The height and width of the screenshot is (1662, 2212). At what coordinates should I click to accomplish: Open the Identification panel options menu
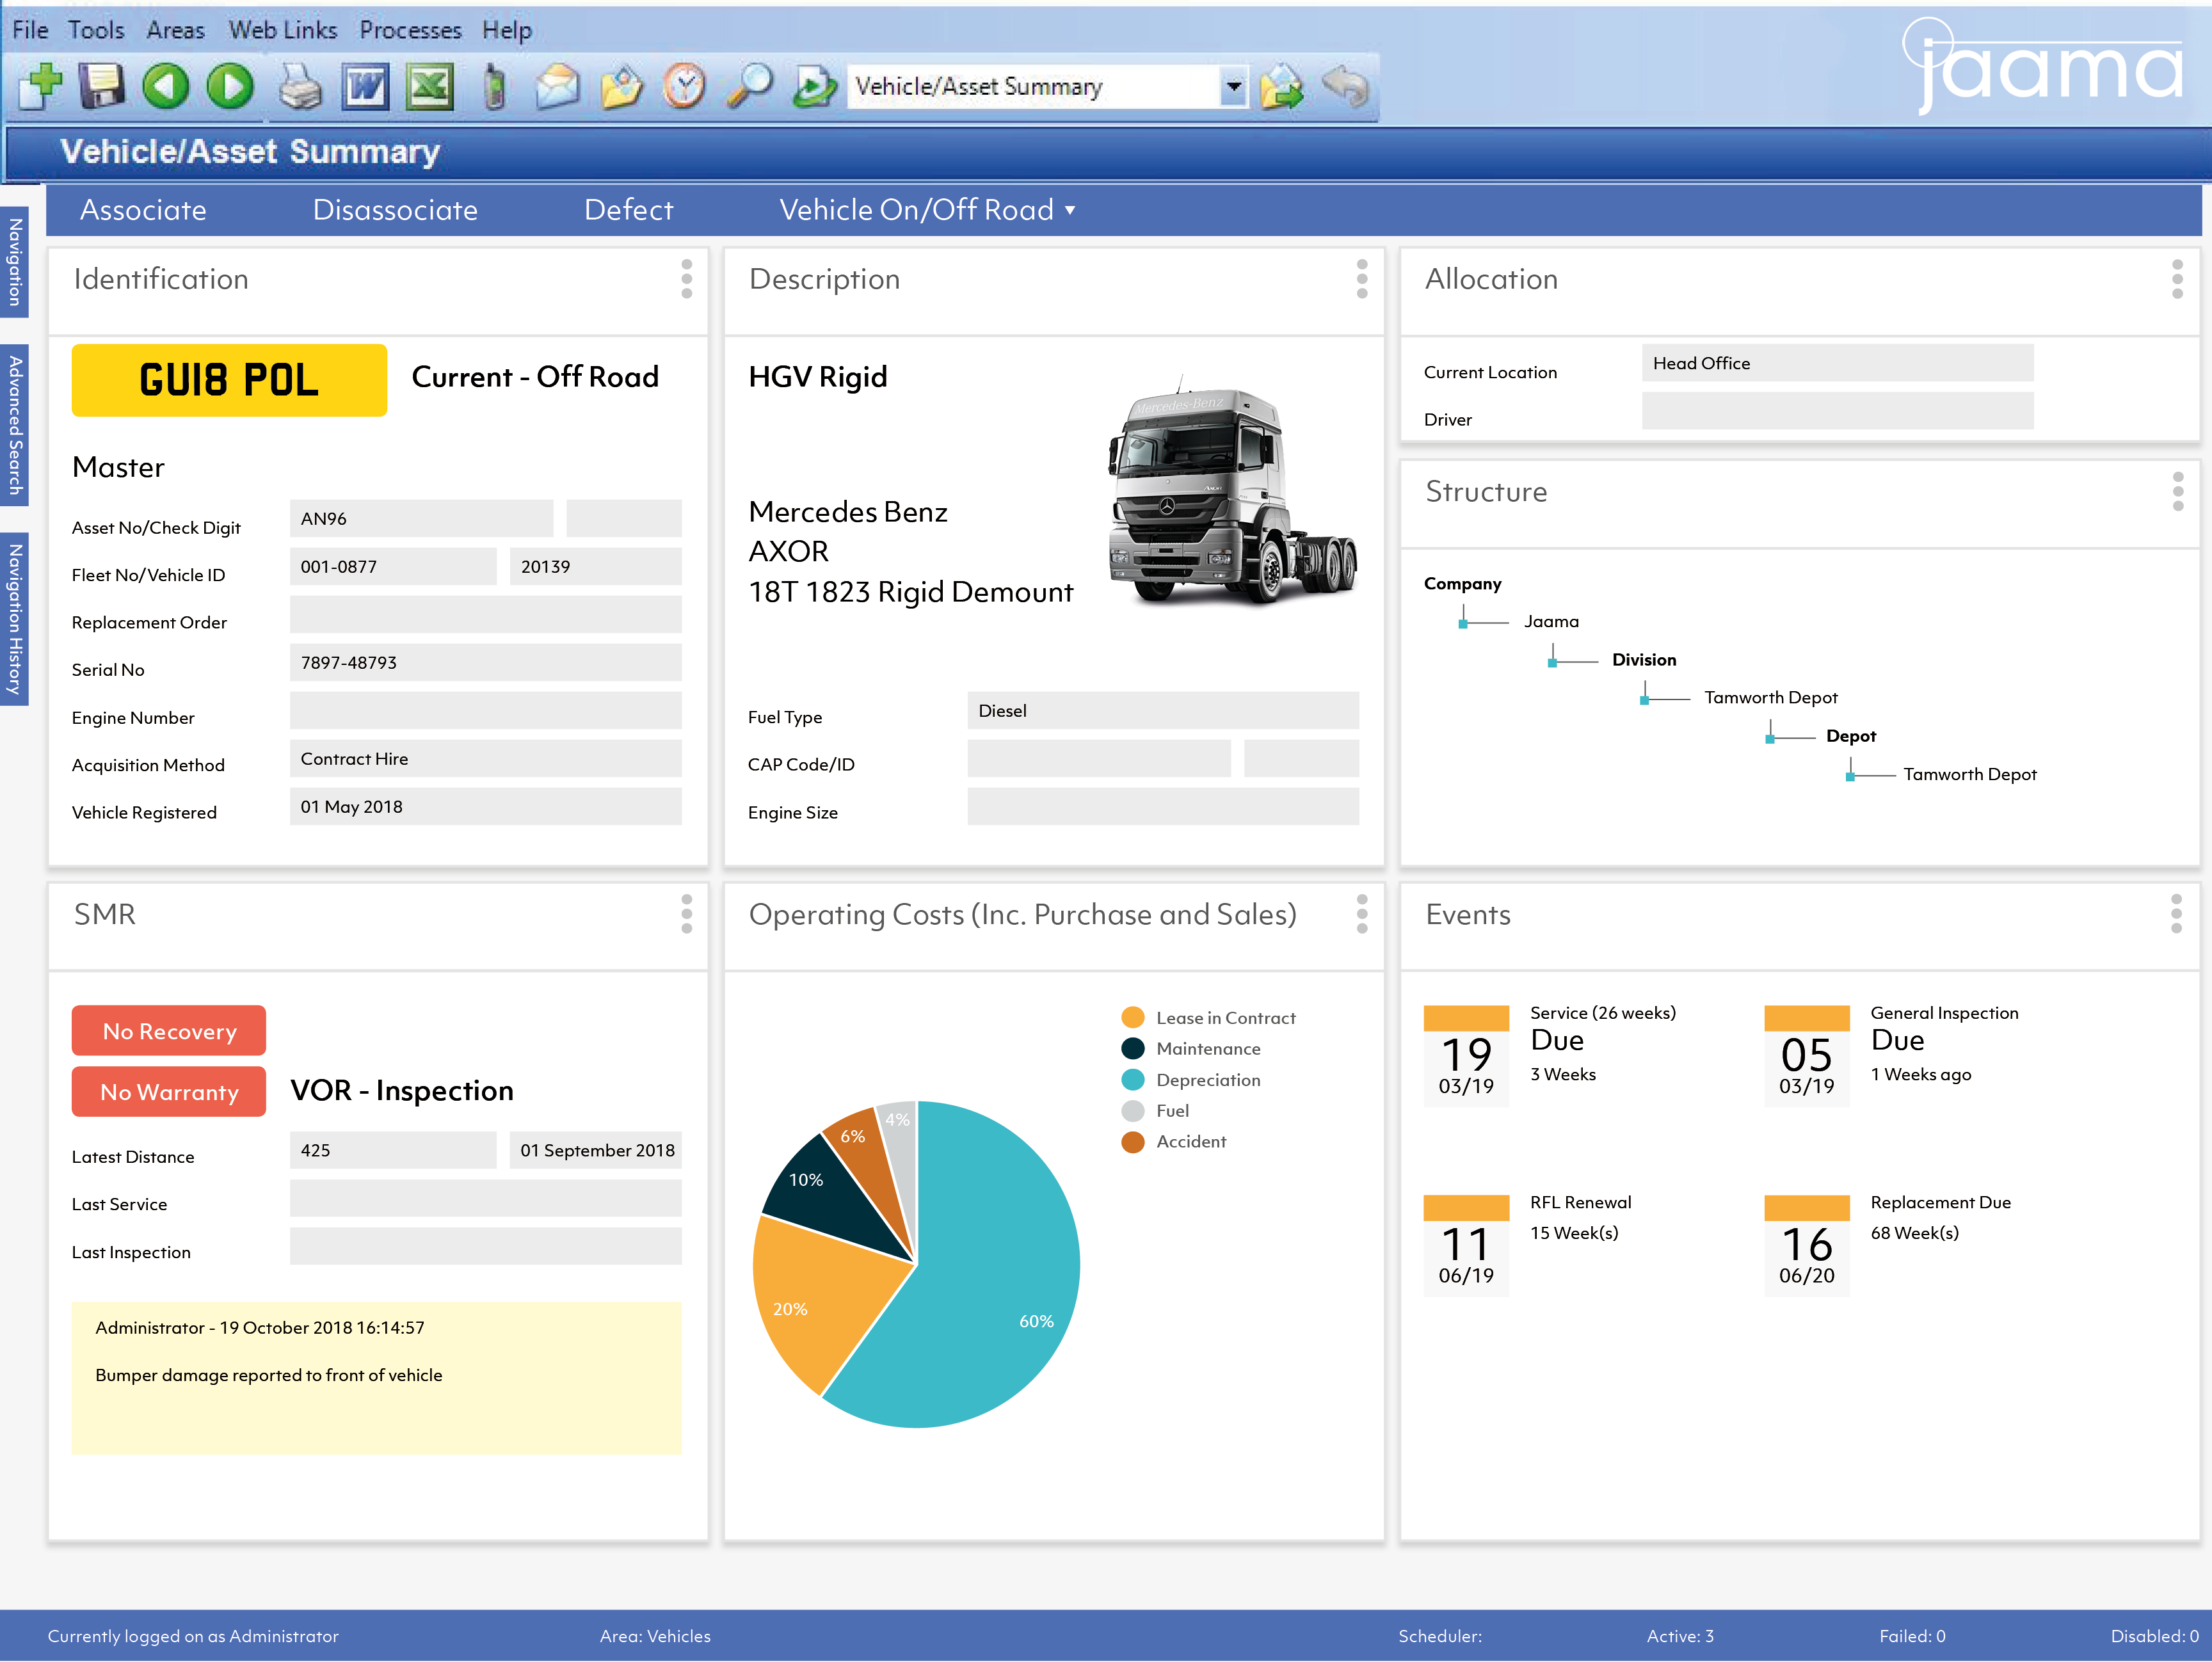point(686,279)
